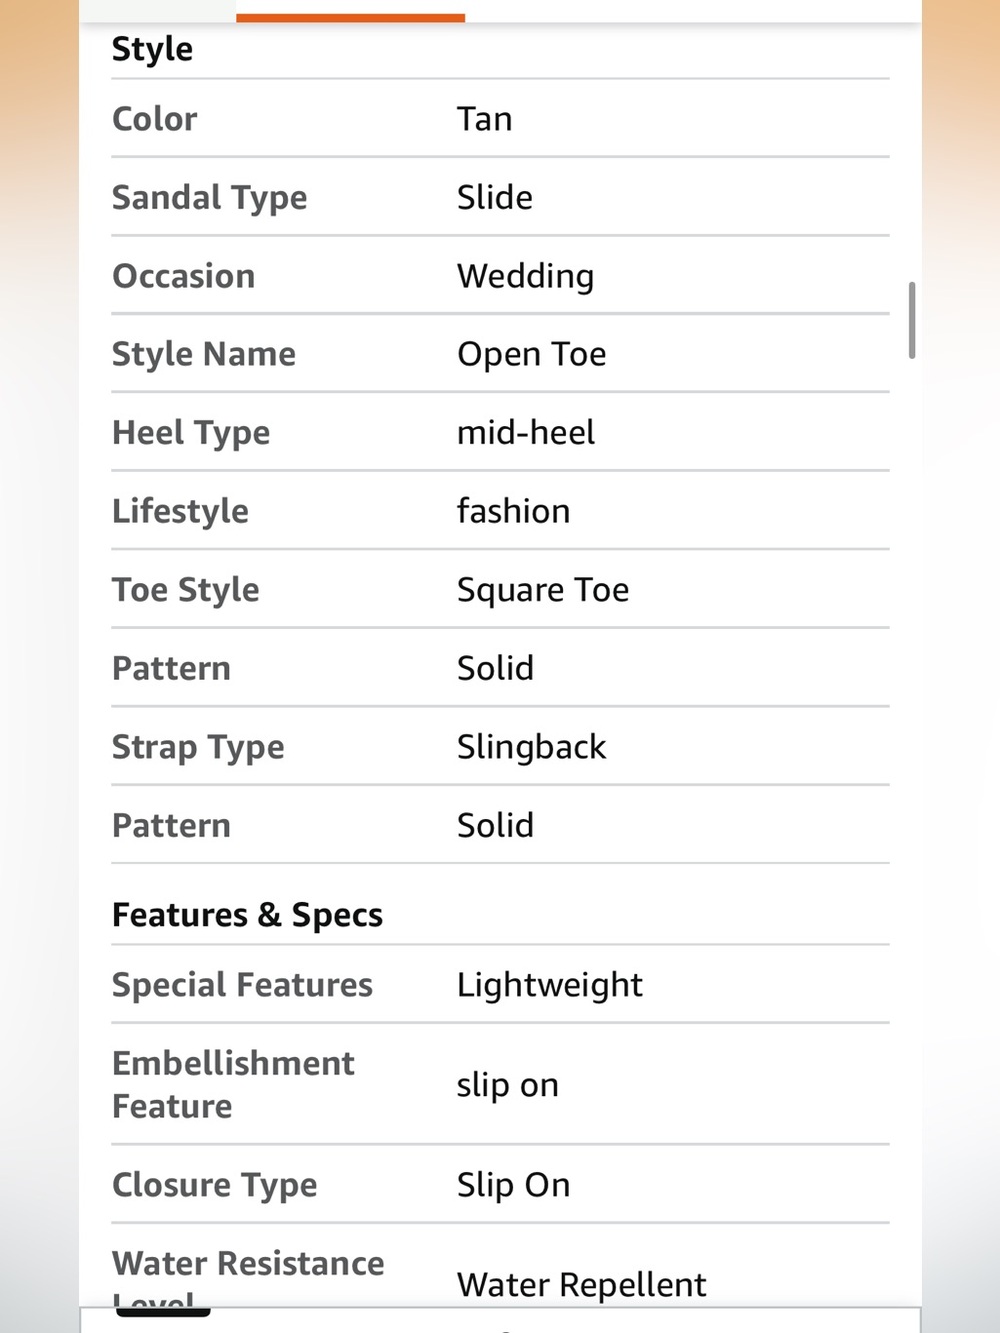Select the mid-heel value
Image resolution: width=1000 pixels, height=1333 pixels.
point(525,432)
